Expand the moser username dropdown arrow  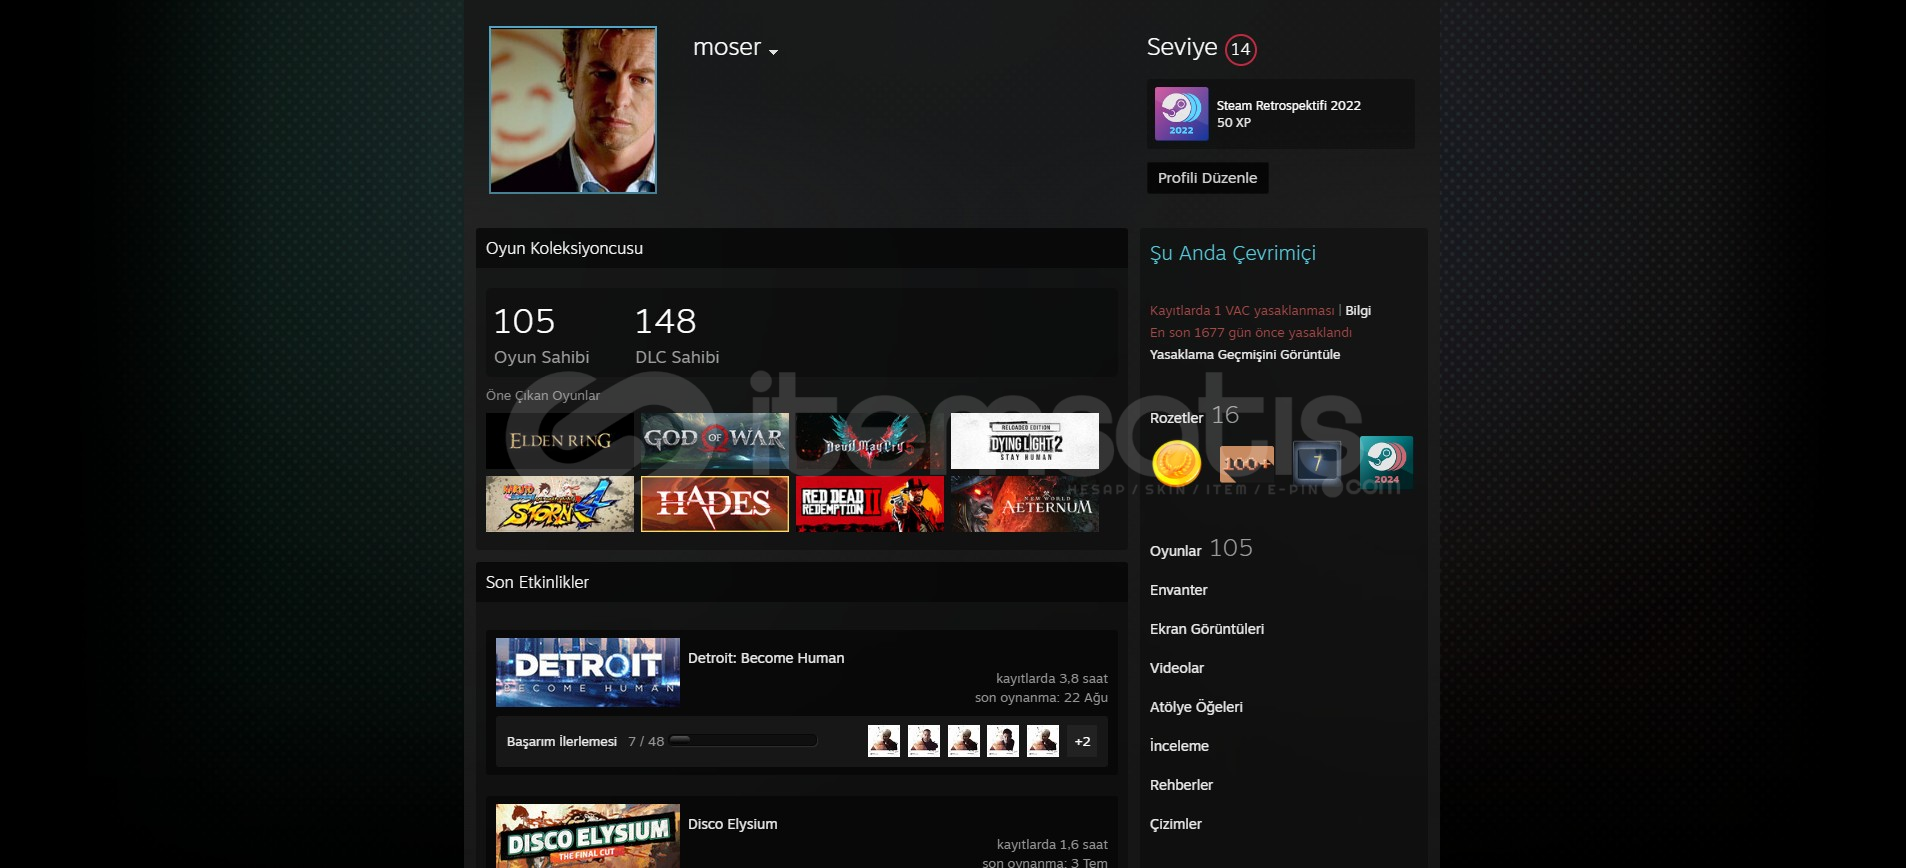pos(773,52)
